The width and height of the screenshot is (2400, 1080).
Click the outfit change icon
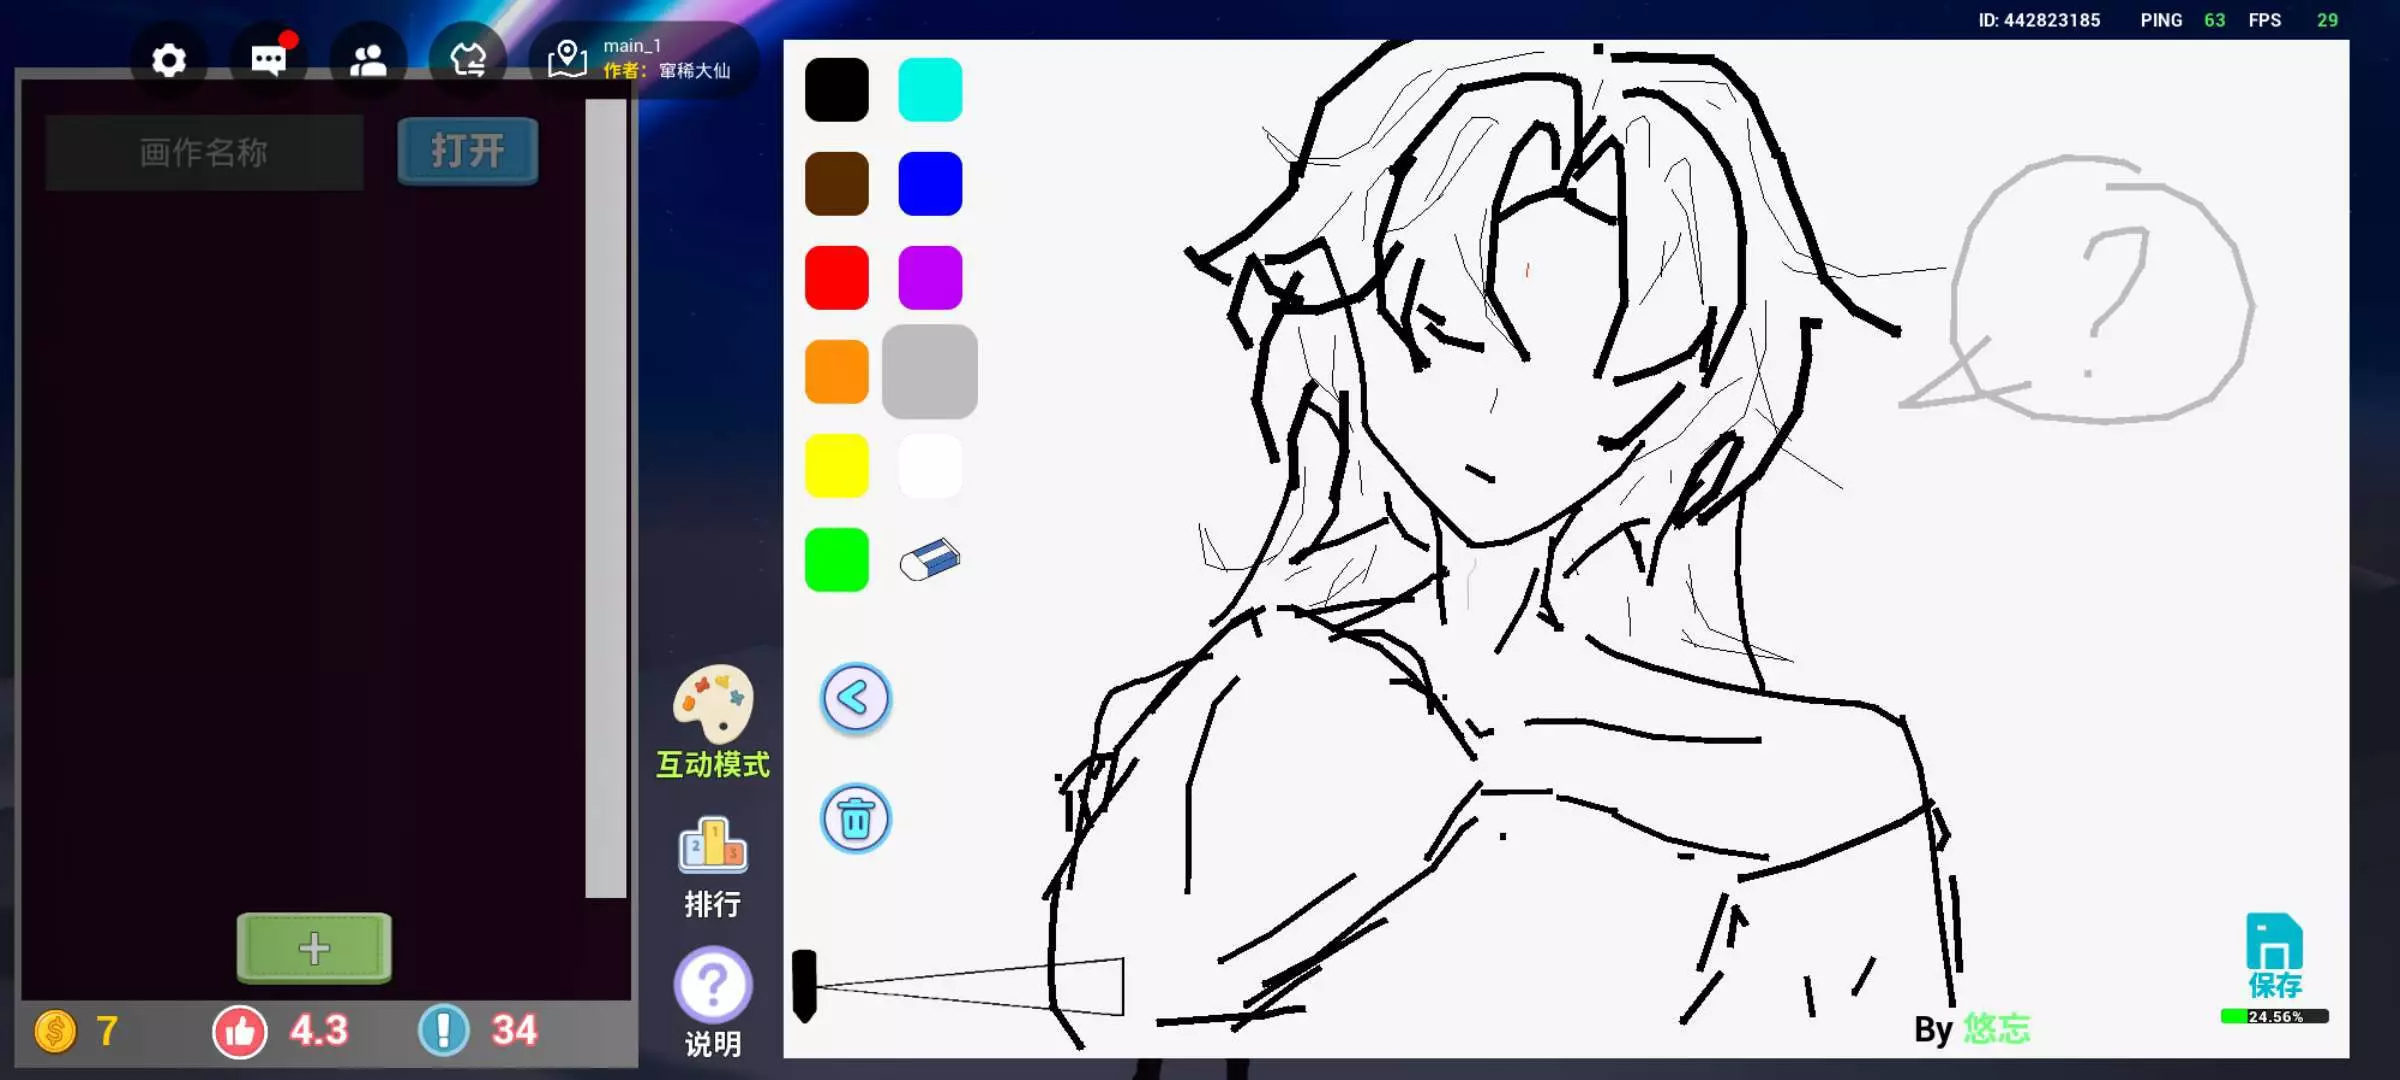point(467,61)
